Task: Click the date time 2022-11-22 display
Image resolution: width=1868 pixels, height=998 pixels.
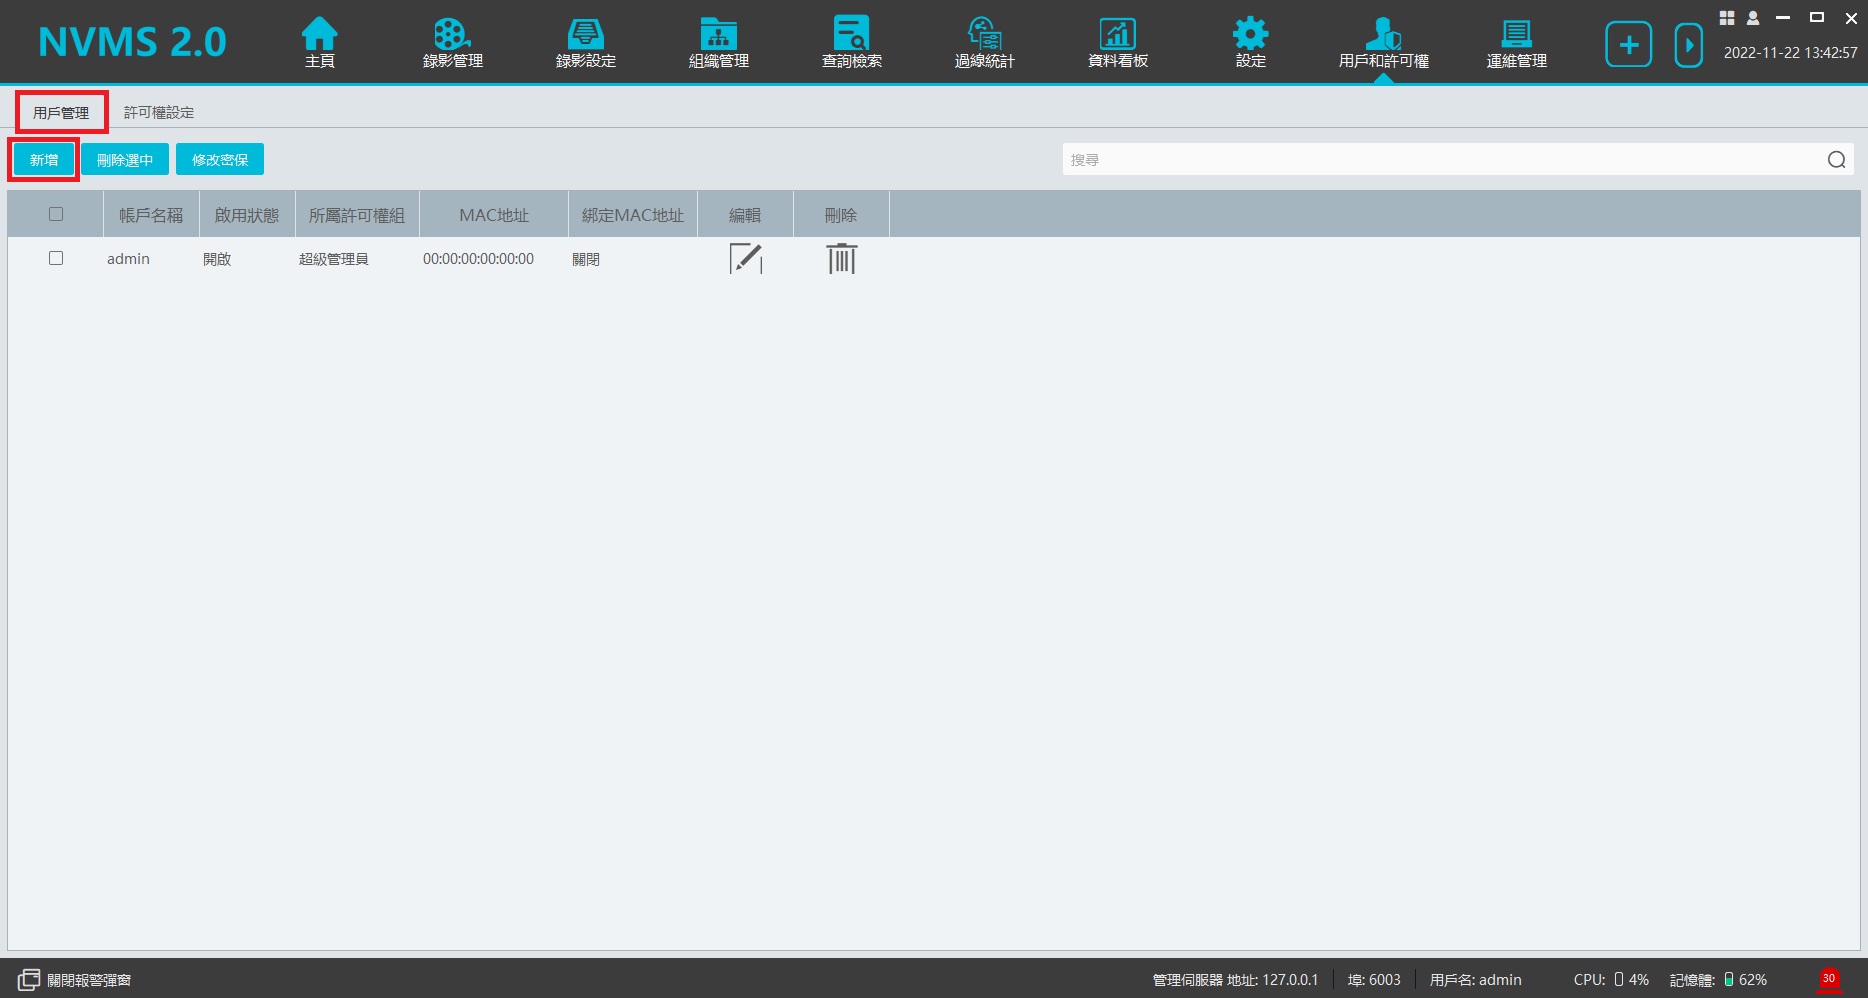Action: [1790, 53]
